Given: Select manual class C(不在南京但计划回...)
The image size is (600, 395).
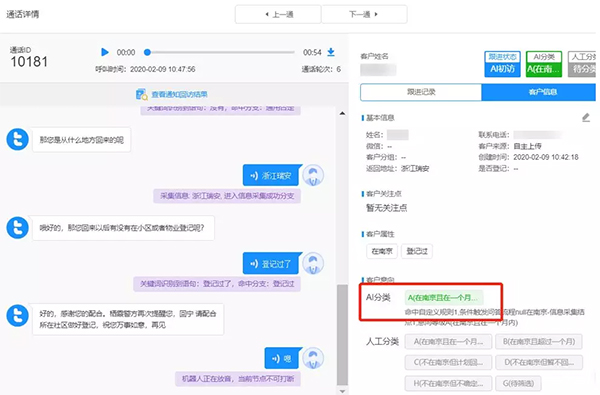Looking at the screenshot, I should (x=448, y=362).
